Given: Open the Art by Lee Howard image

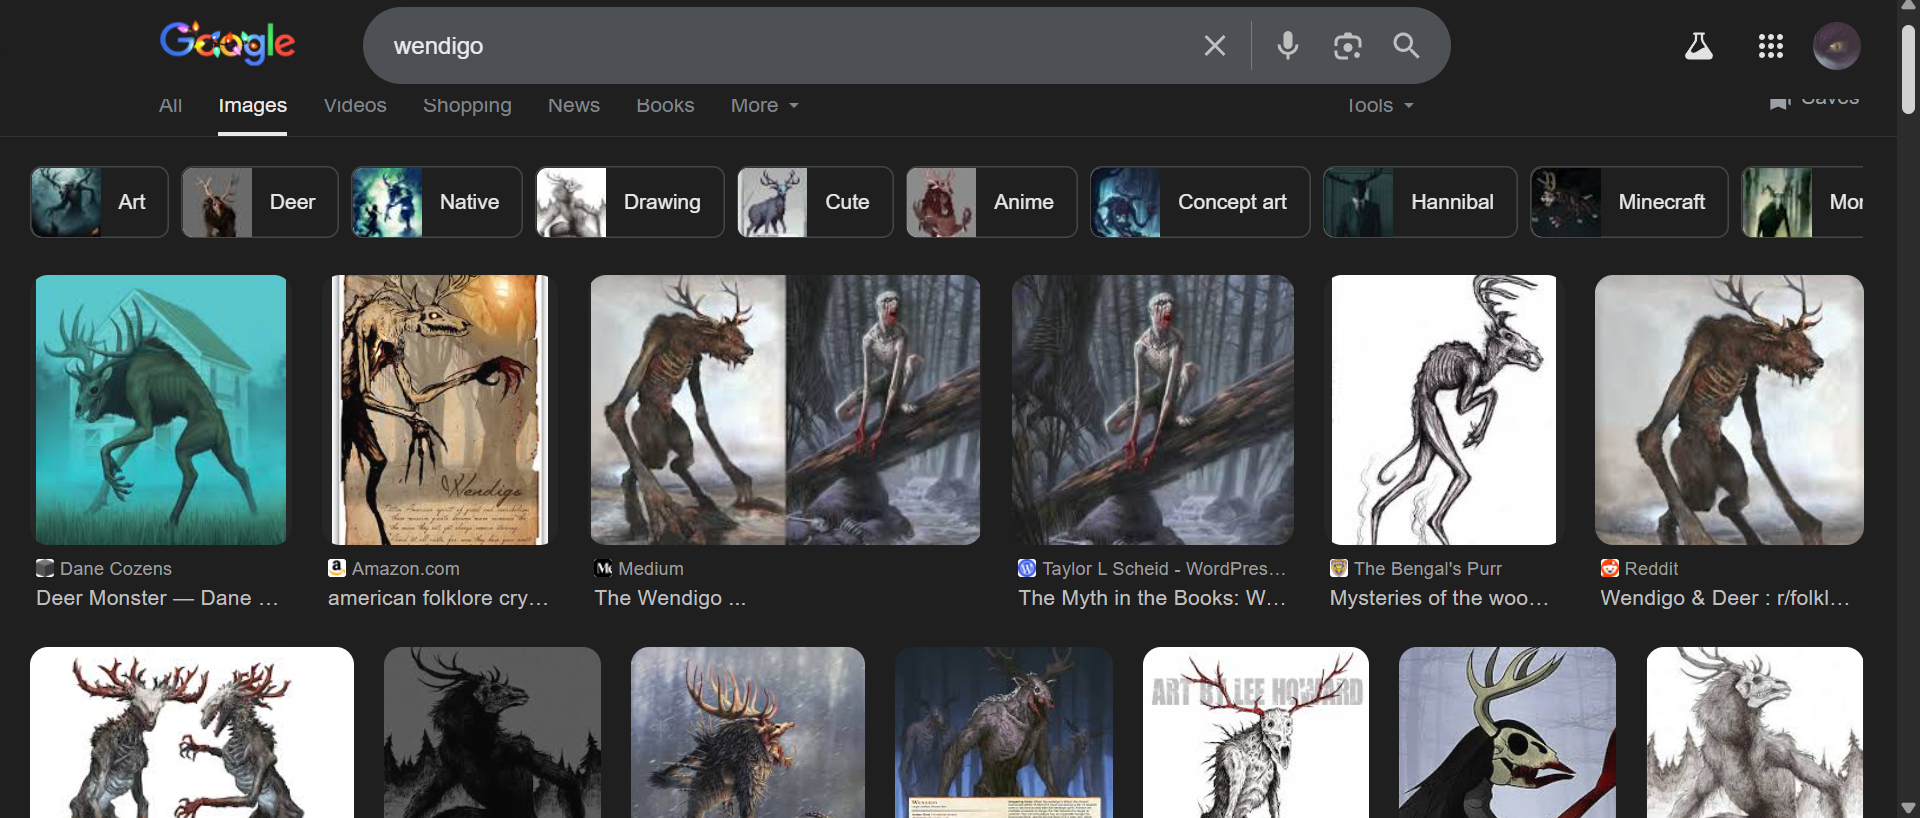Looking at the screenshot, I should click(1256, 732).
